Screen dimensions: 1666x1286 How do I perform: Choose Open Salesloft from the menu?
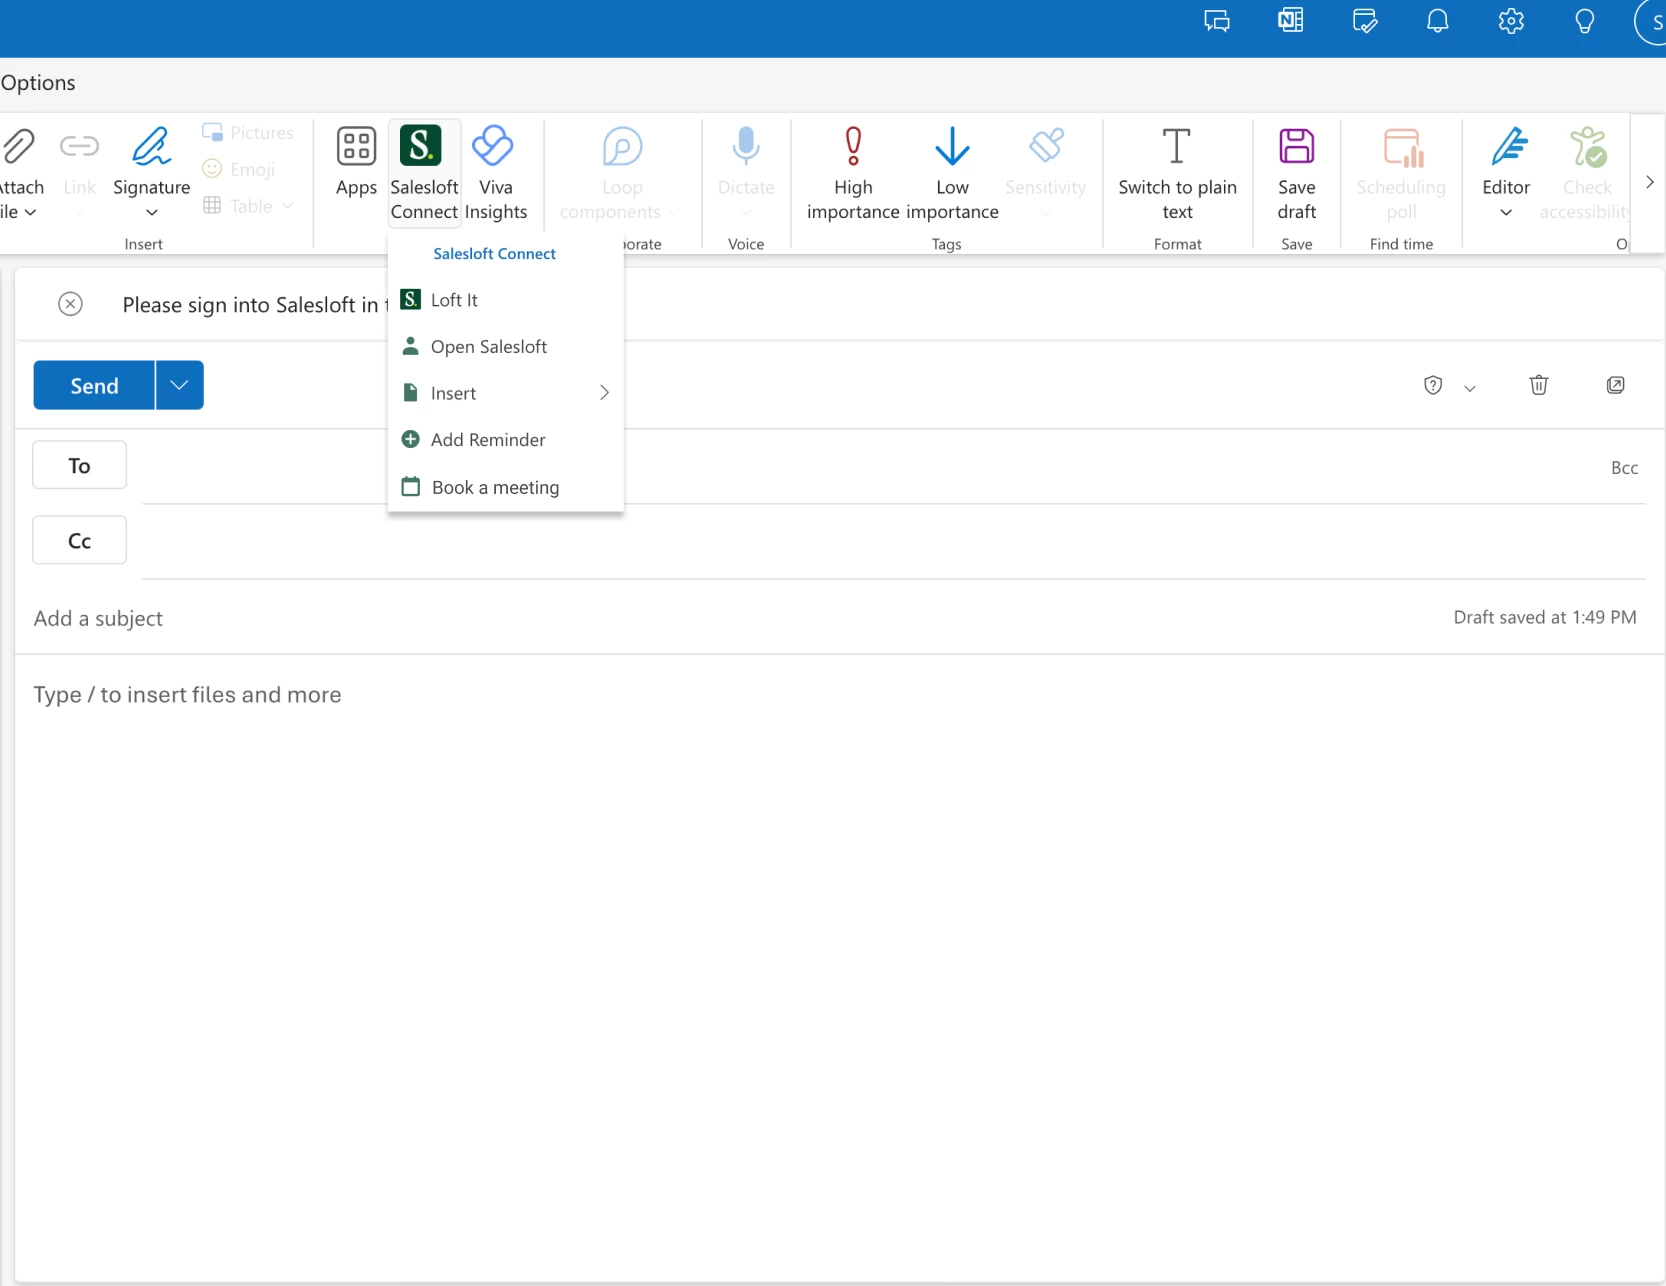pos(505,347)
